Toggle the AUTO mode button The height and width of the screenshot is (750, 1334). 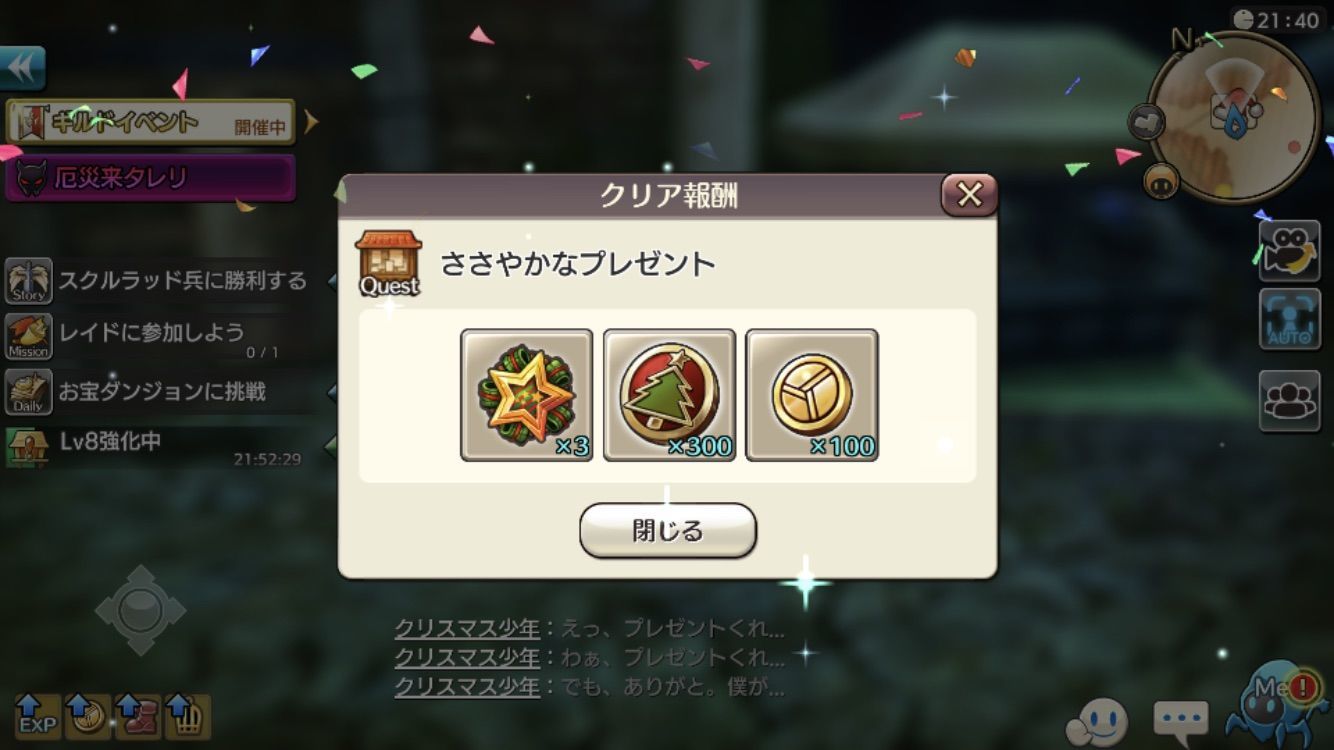[1289, 320]
